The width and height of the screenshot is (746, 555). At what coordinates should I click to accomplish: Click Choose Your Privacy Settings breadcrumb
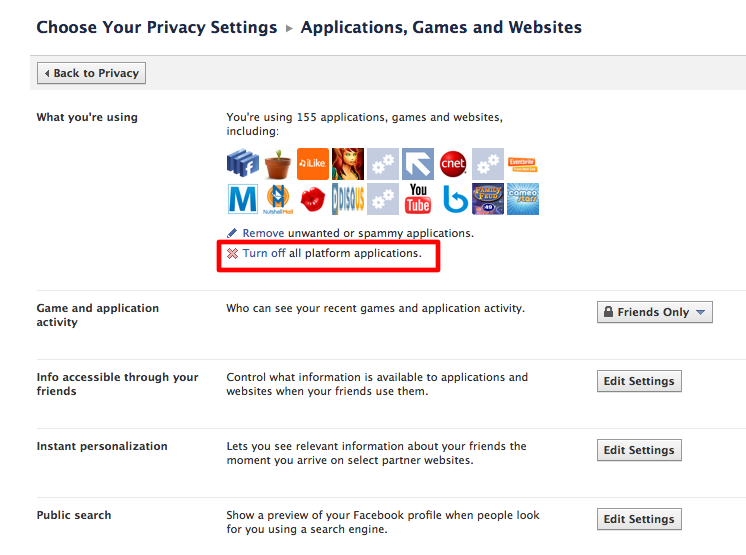[157, 28]
